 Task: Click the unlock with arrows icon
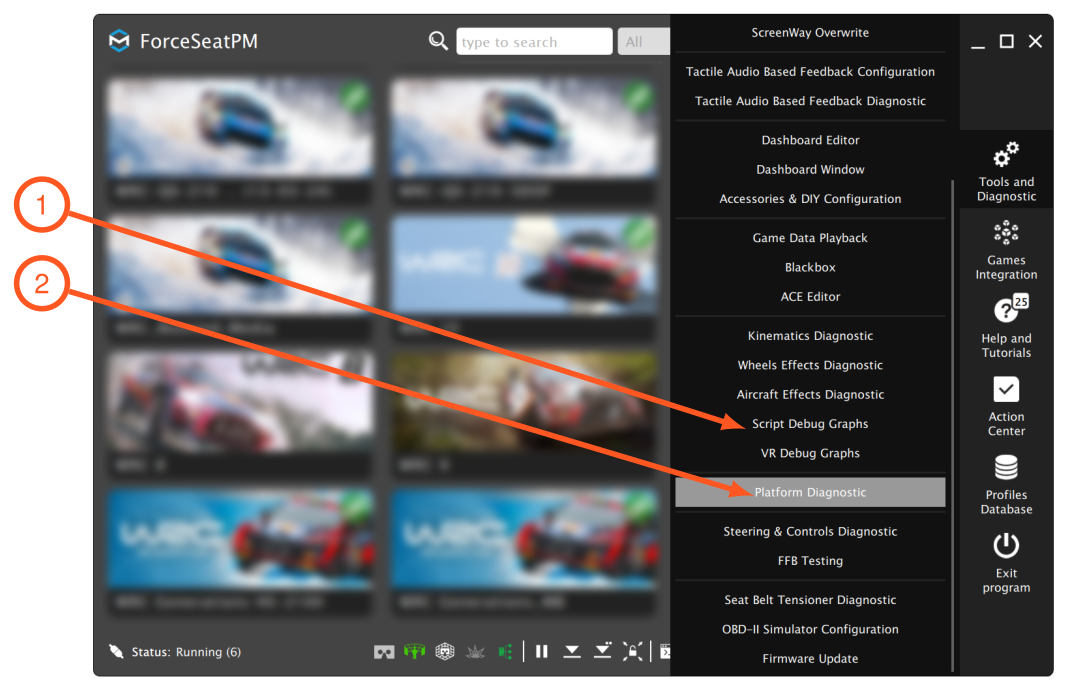click(x=632, y=652)
